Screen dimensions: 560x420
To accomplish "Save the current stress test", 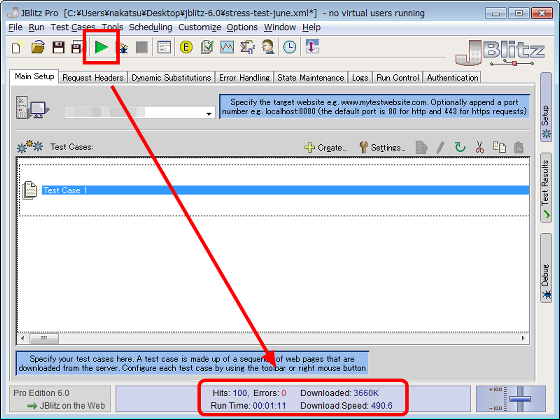I will point(58,47).
